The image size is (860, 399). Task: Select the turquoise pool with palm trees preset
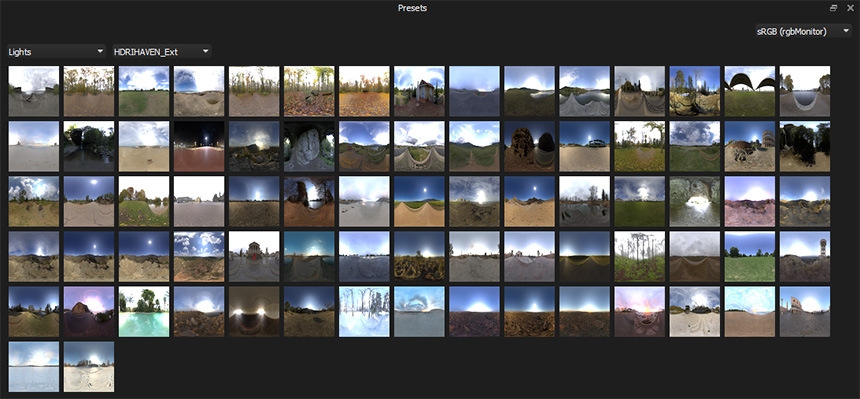coord(144,312)
